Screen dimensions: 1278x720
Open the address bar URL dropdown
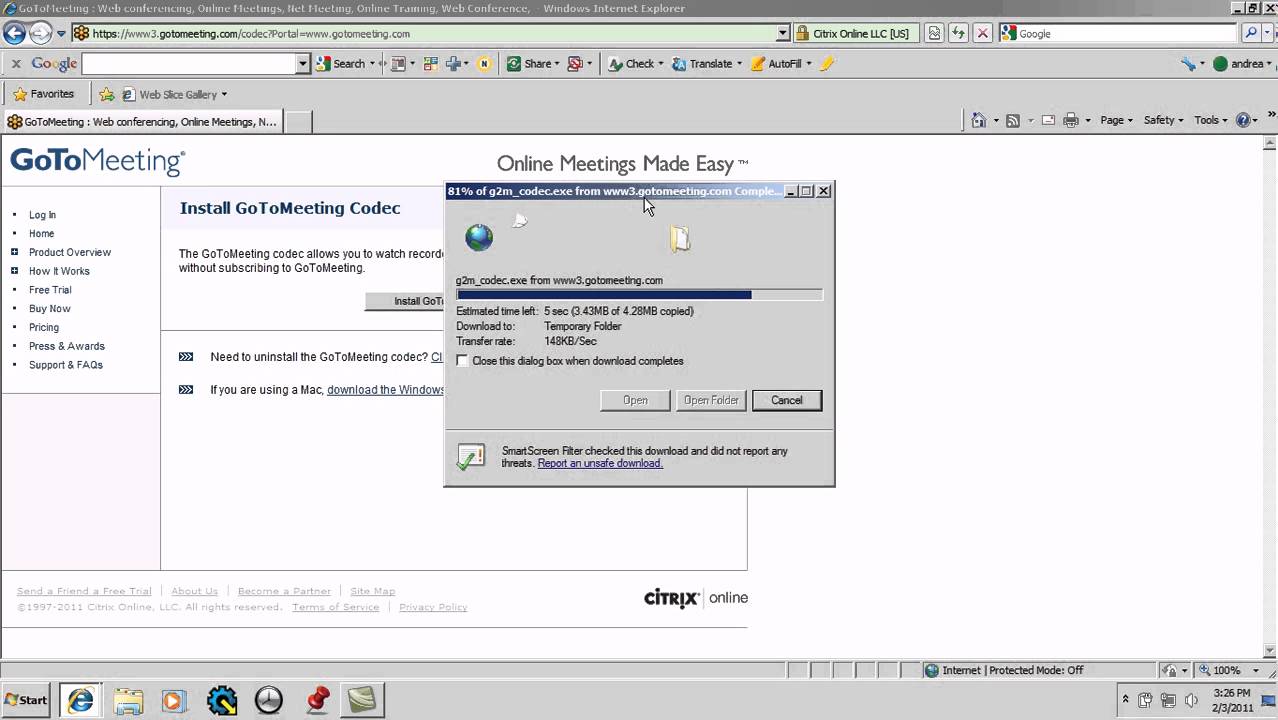[x=782, y=33]
